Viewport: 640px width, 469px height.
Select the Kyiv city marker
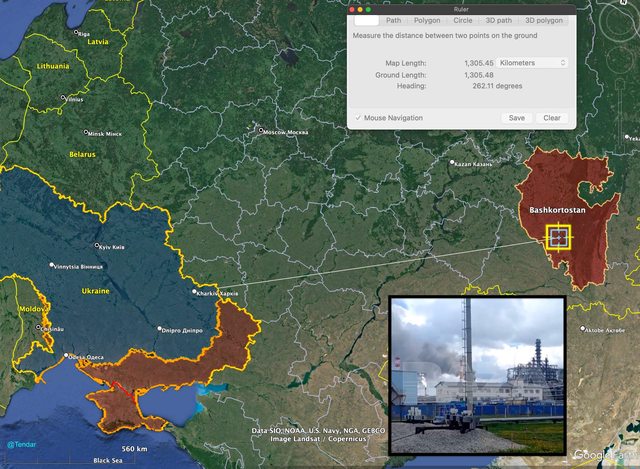point(95,244)
